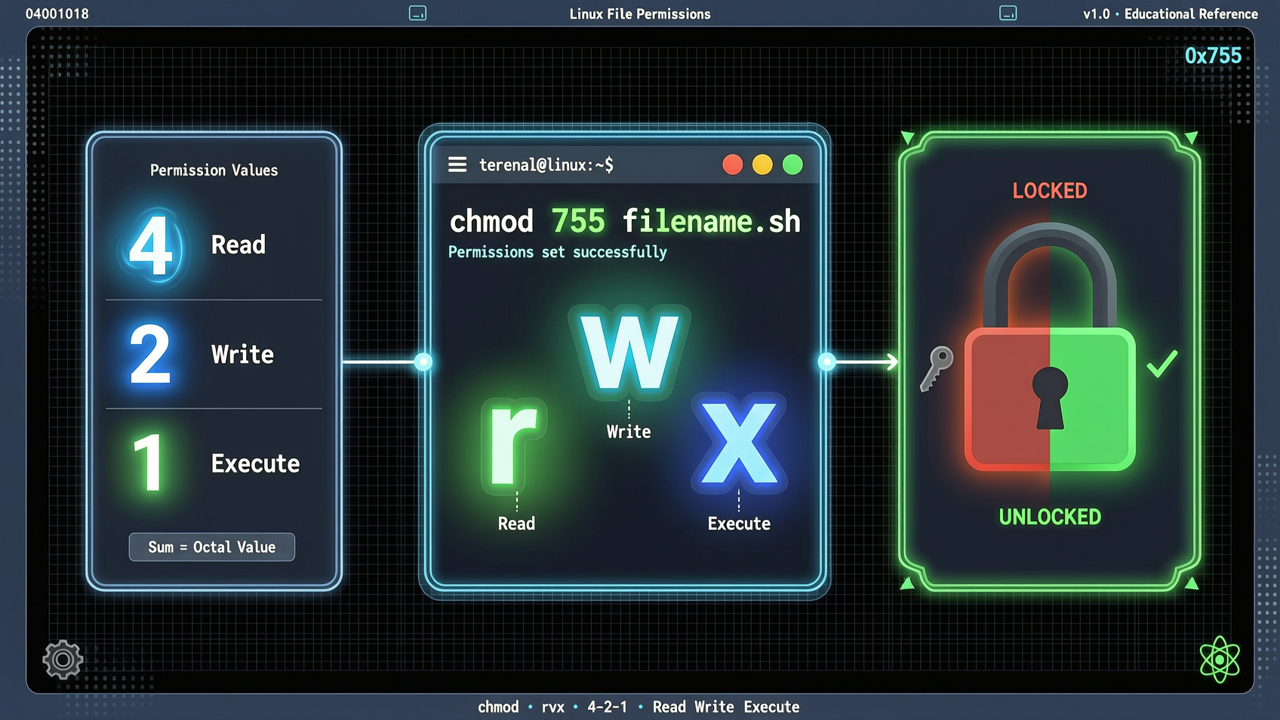Open the terminal hamburger menu
Viewport: 1280px width, 720px height.
pos(457,165)
